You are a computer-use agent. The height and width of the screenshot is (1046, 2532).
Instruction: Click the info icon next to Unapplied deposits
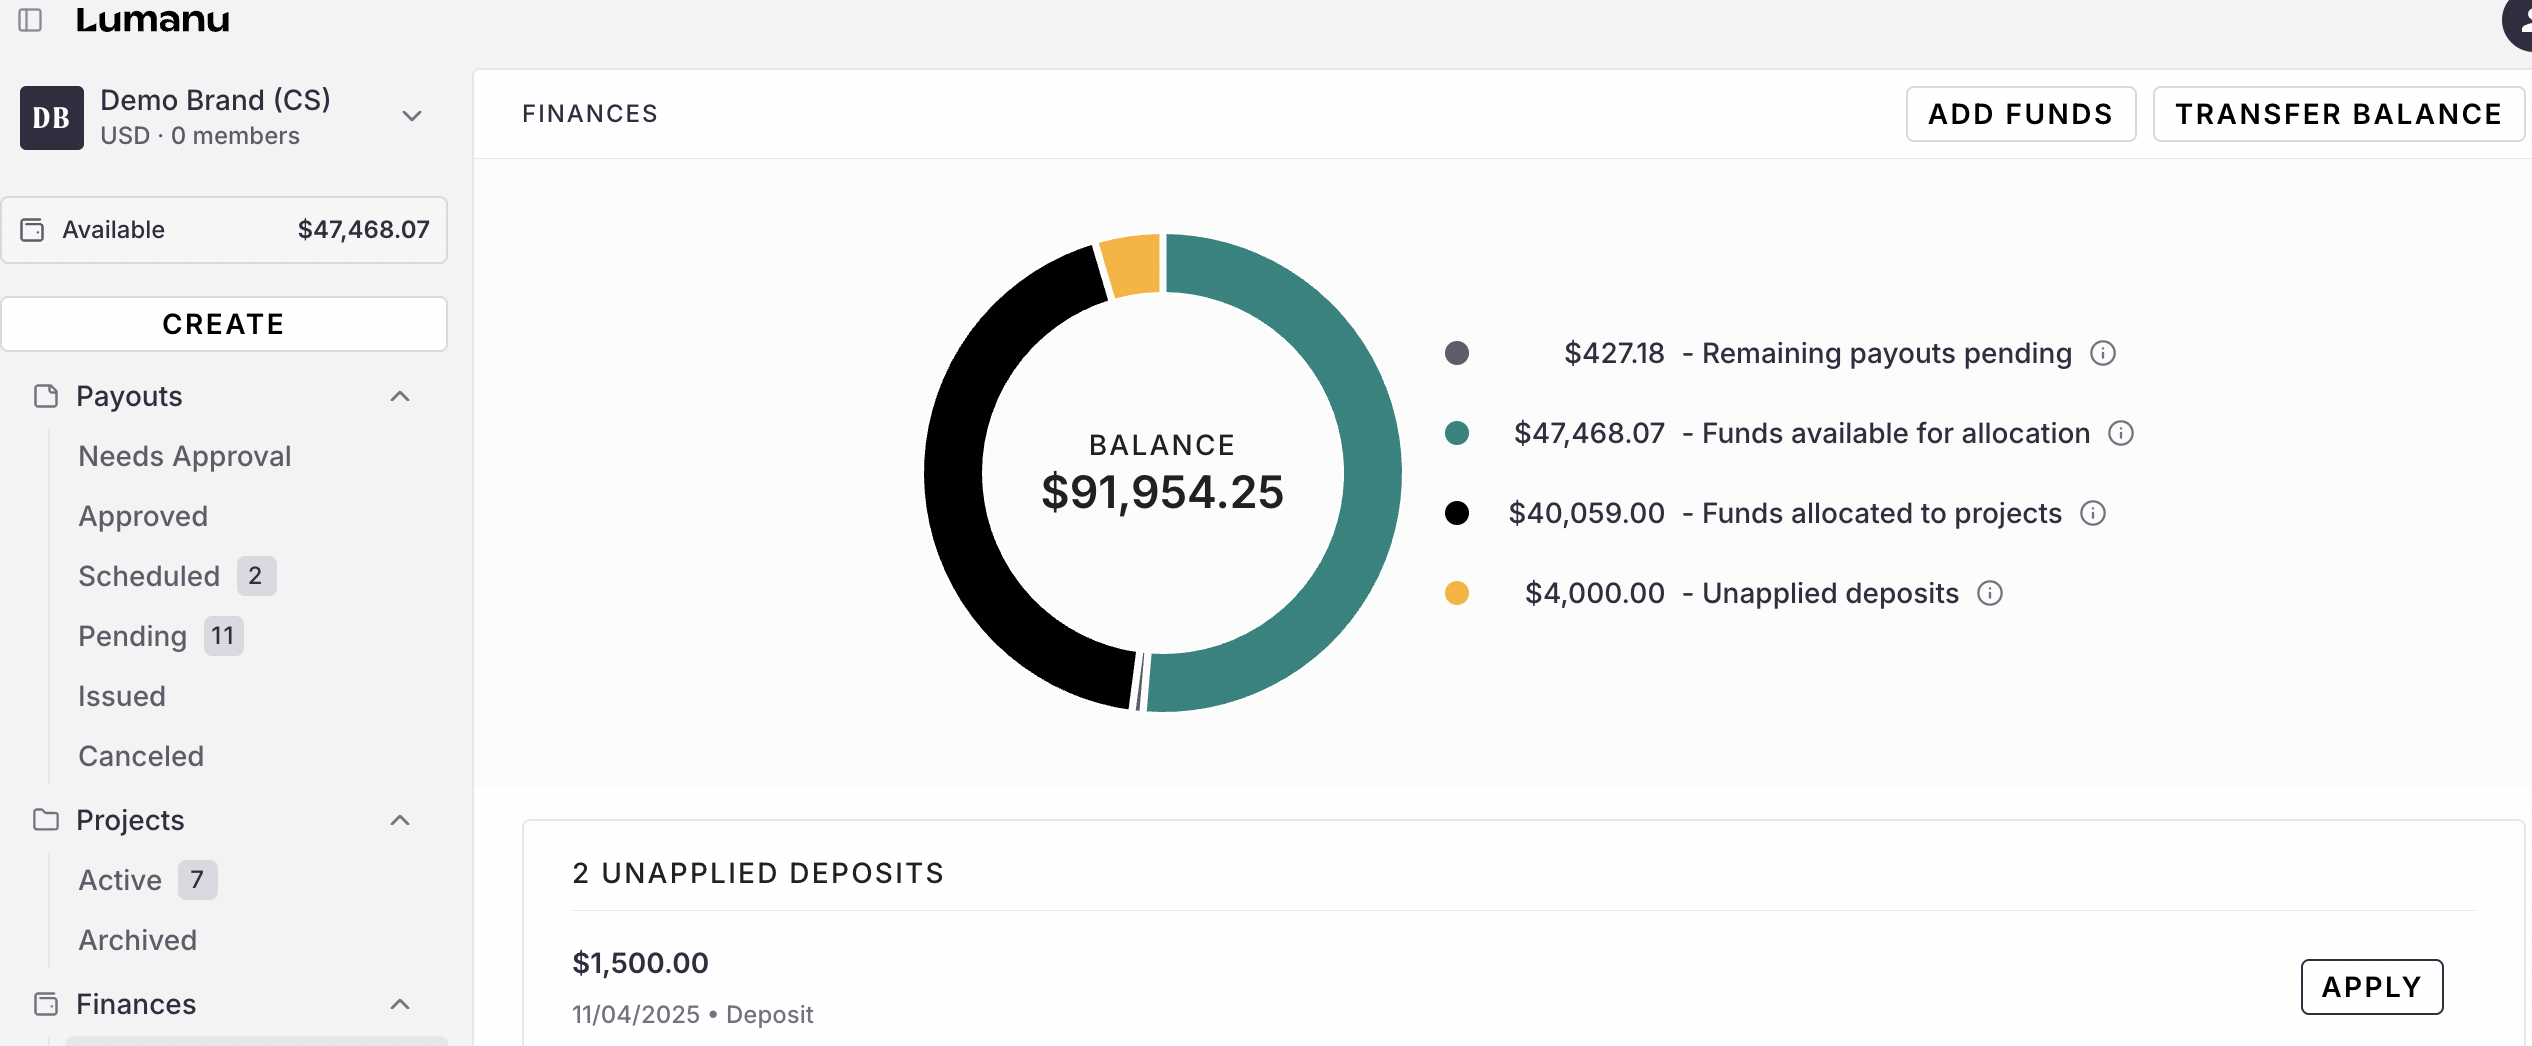point(1990,593)
